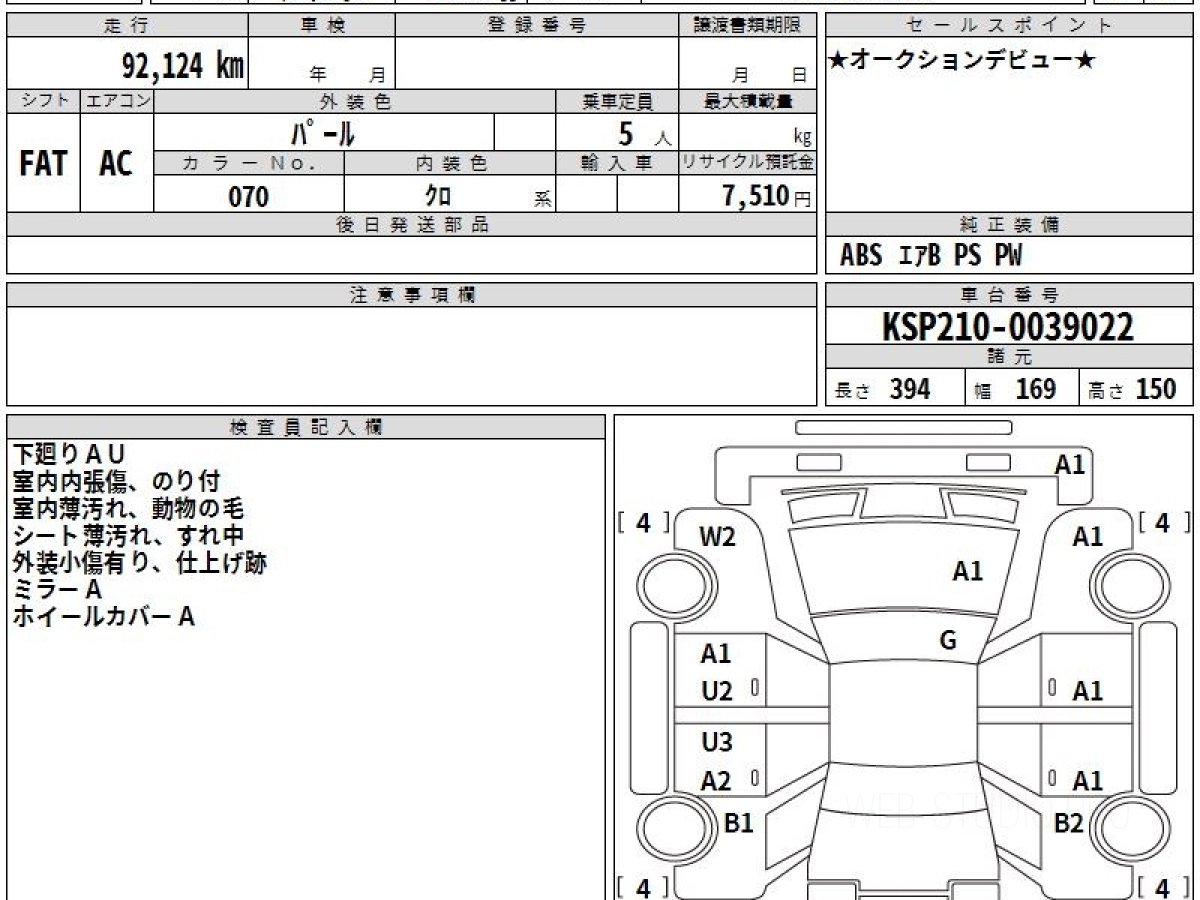Viewport: 1200px width, 900px height.
Task: Click the height value 高さ 150
Action: [x=1133, y=389]
